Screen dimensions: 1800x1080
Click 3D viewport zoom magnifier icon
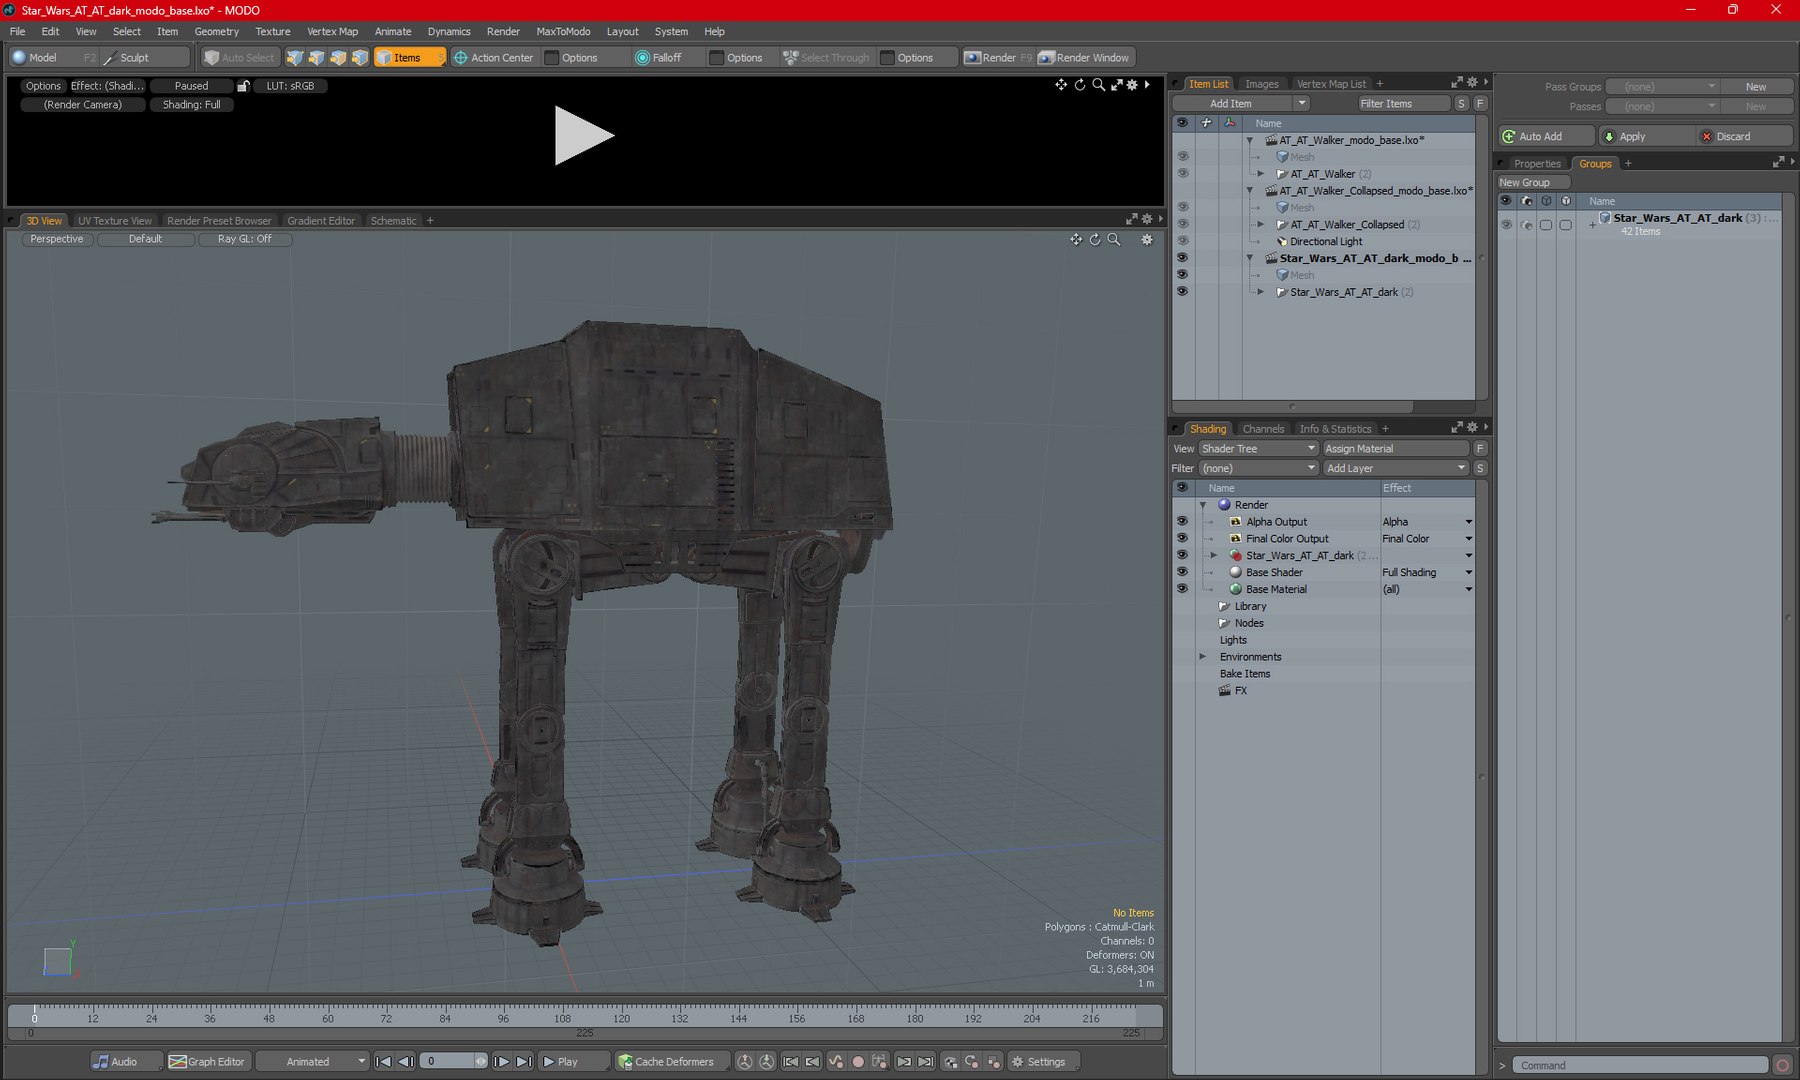coord(1114,240)
